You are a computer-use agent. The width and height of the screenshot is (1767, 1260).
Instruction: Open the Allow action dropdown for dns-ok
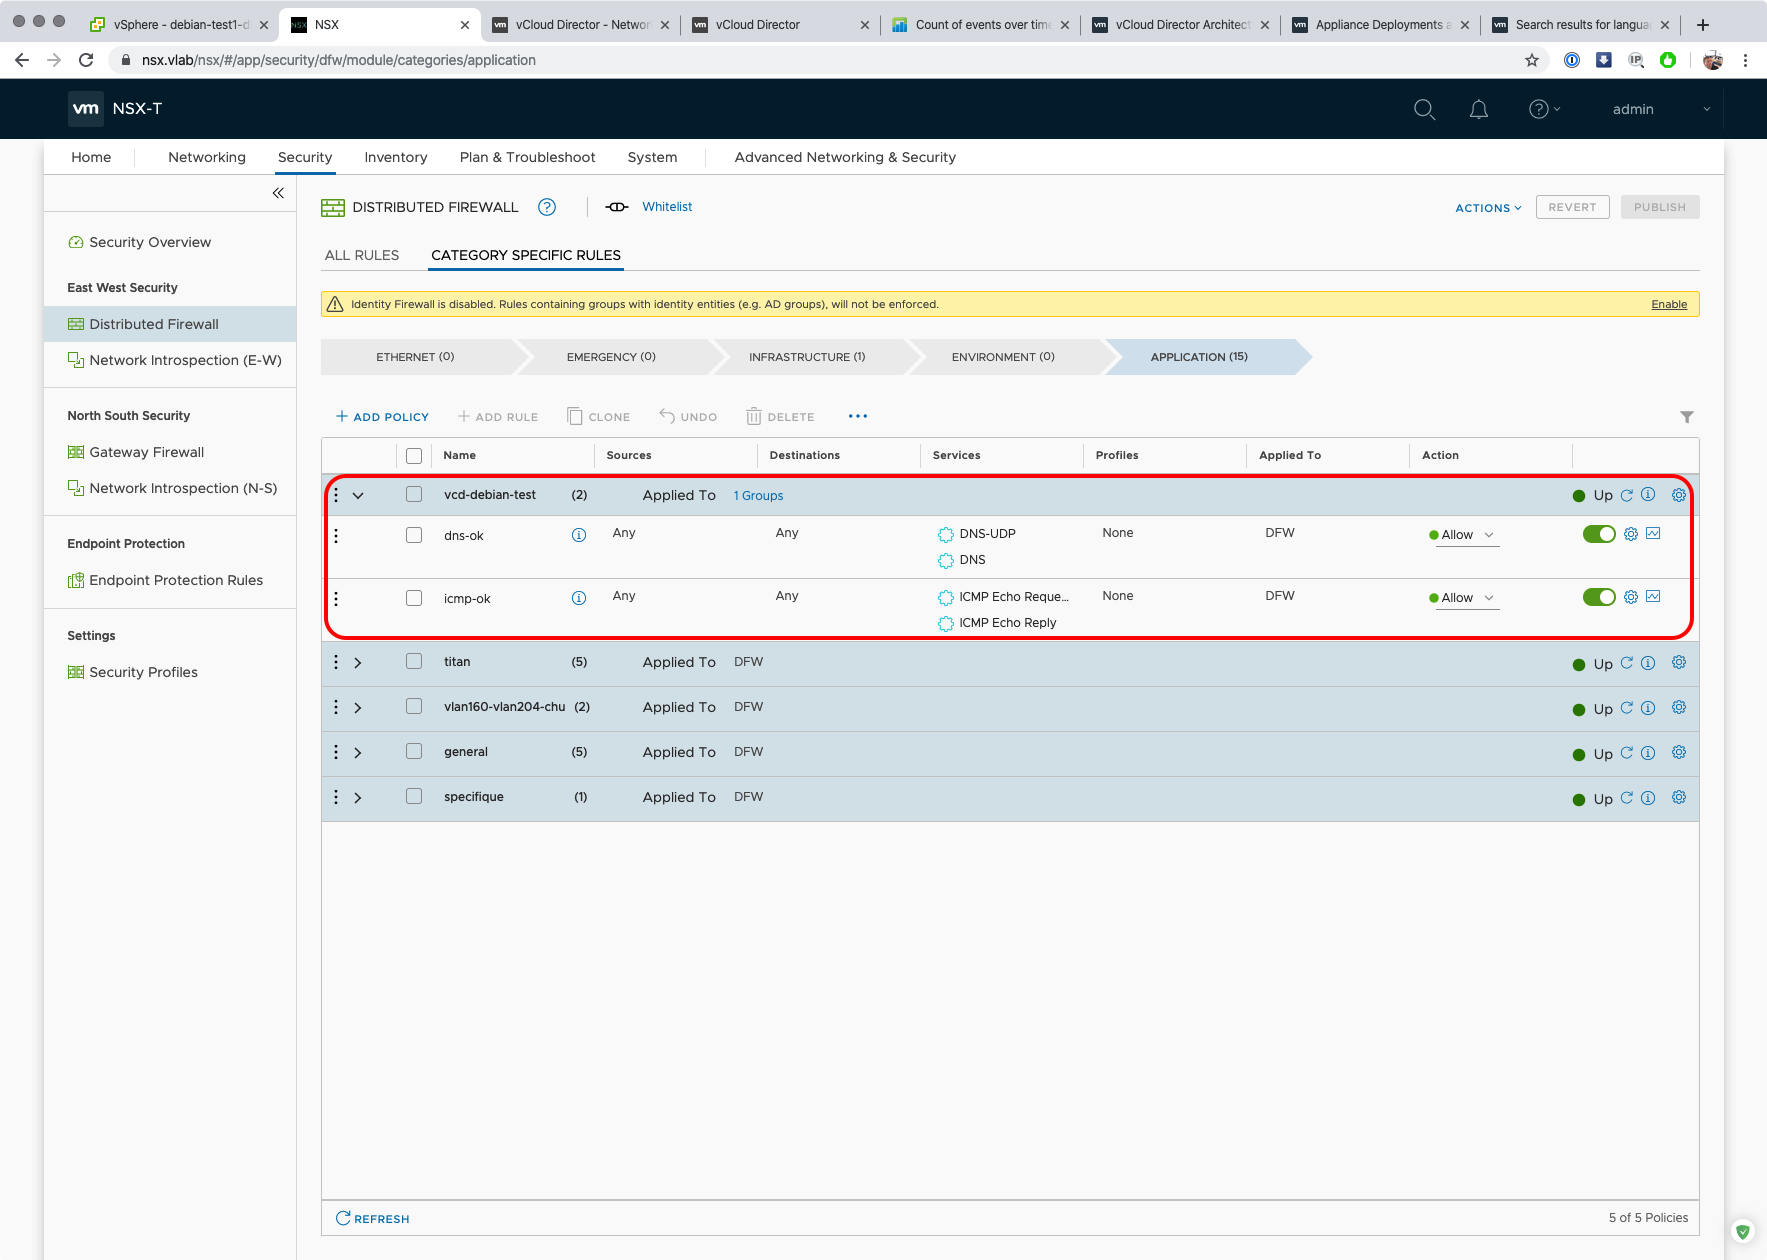pos(1466,535)
